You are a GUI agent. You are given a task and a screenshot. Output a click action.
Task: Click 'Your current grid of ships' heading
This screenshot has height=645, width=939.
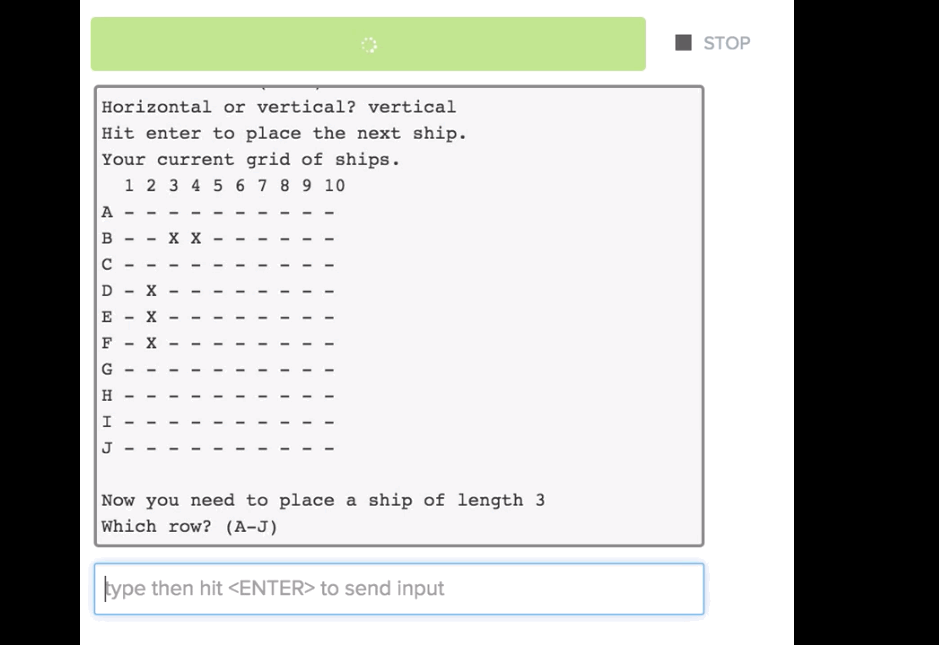250,159
